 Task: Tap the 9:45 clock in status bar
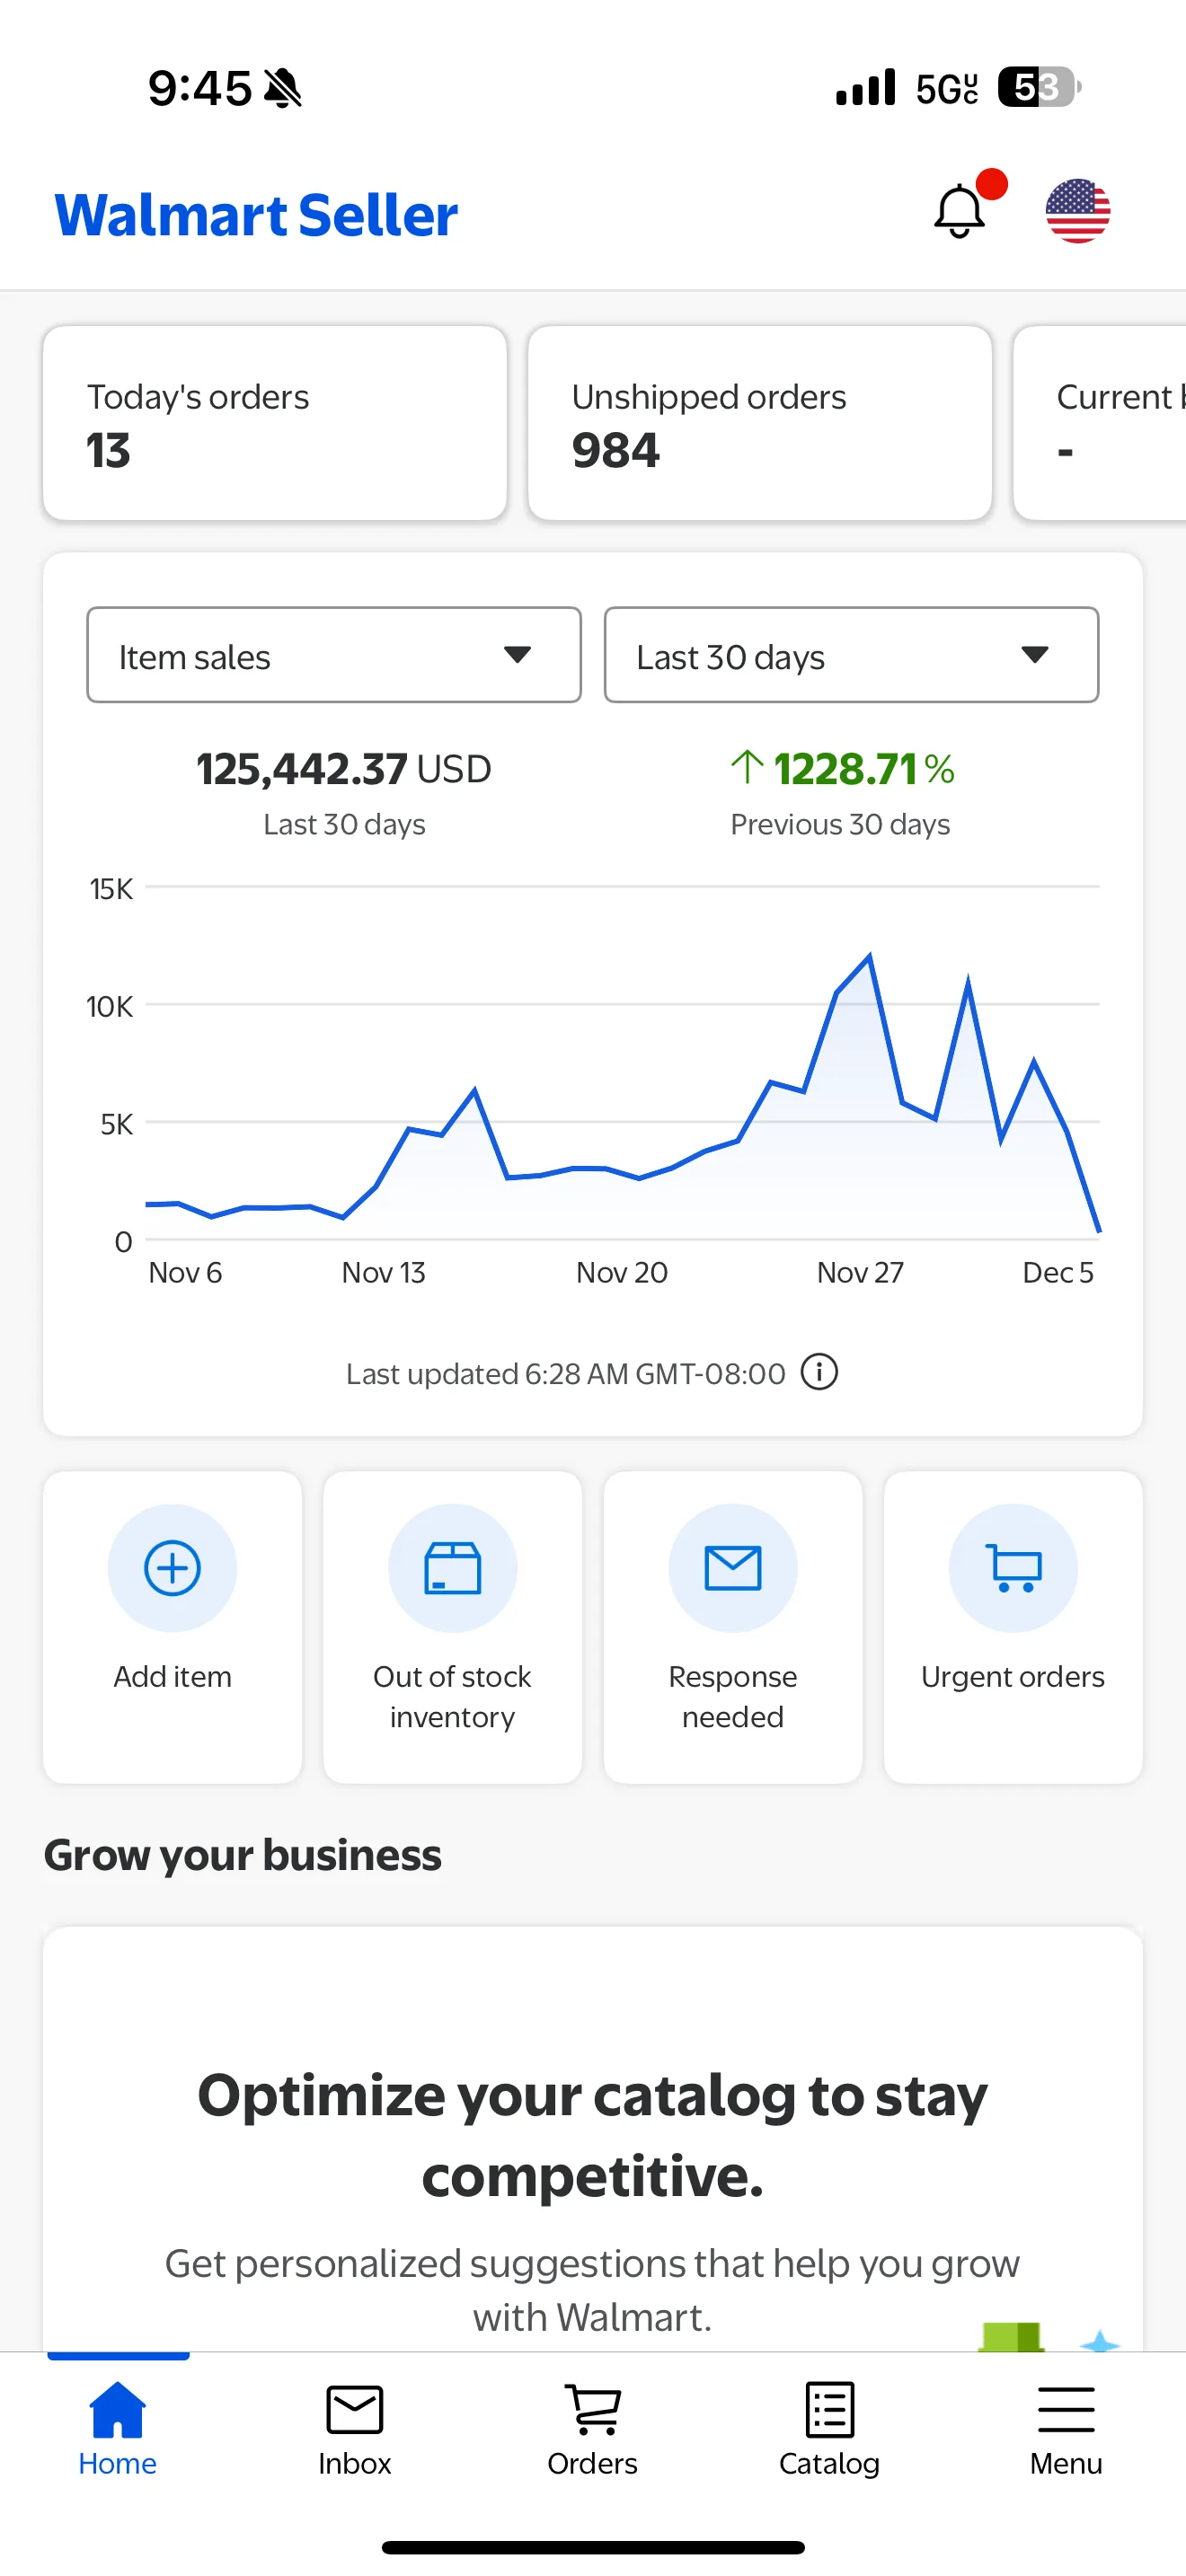click(200, 88)
